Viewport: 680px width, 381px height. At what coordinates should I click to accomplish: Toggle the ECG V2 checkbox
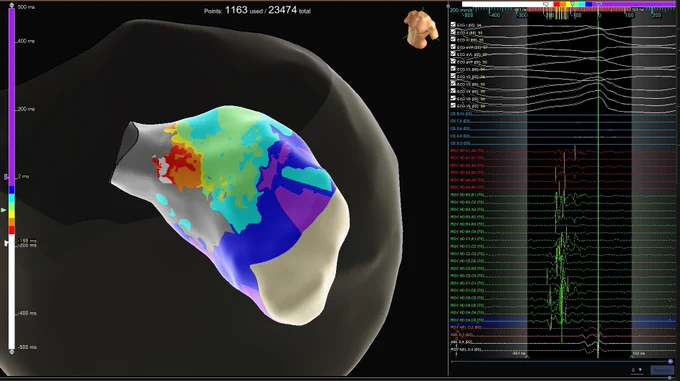coord(453,76)
